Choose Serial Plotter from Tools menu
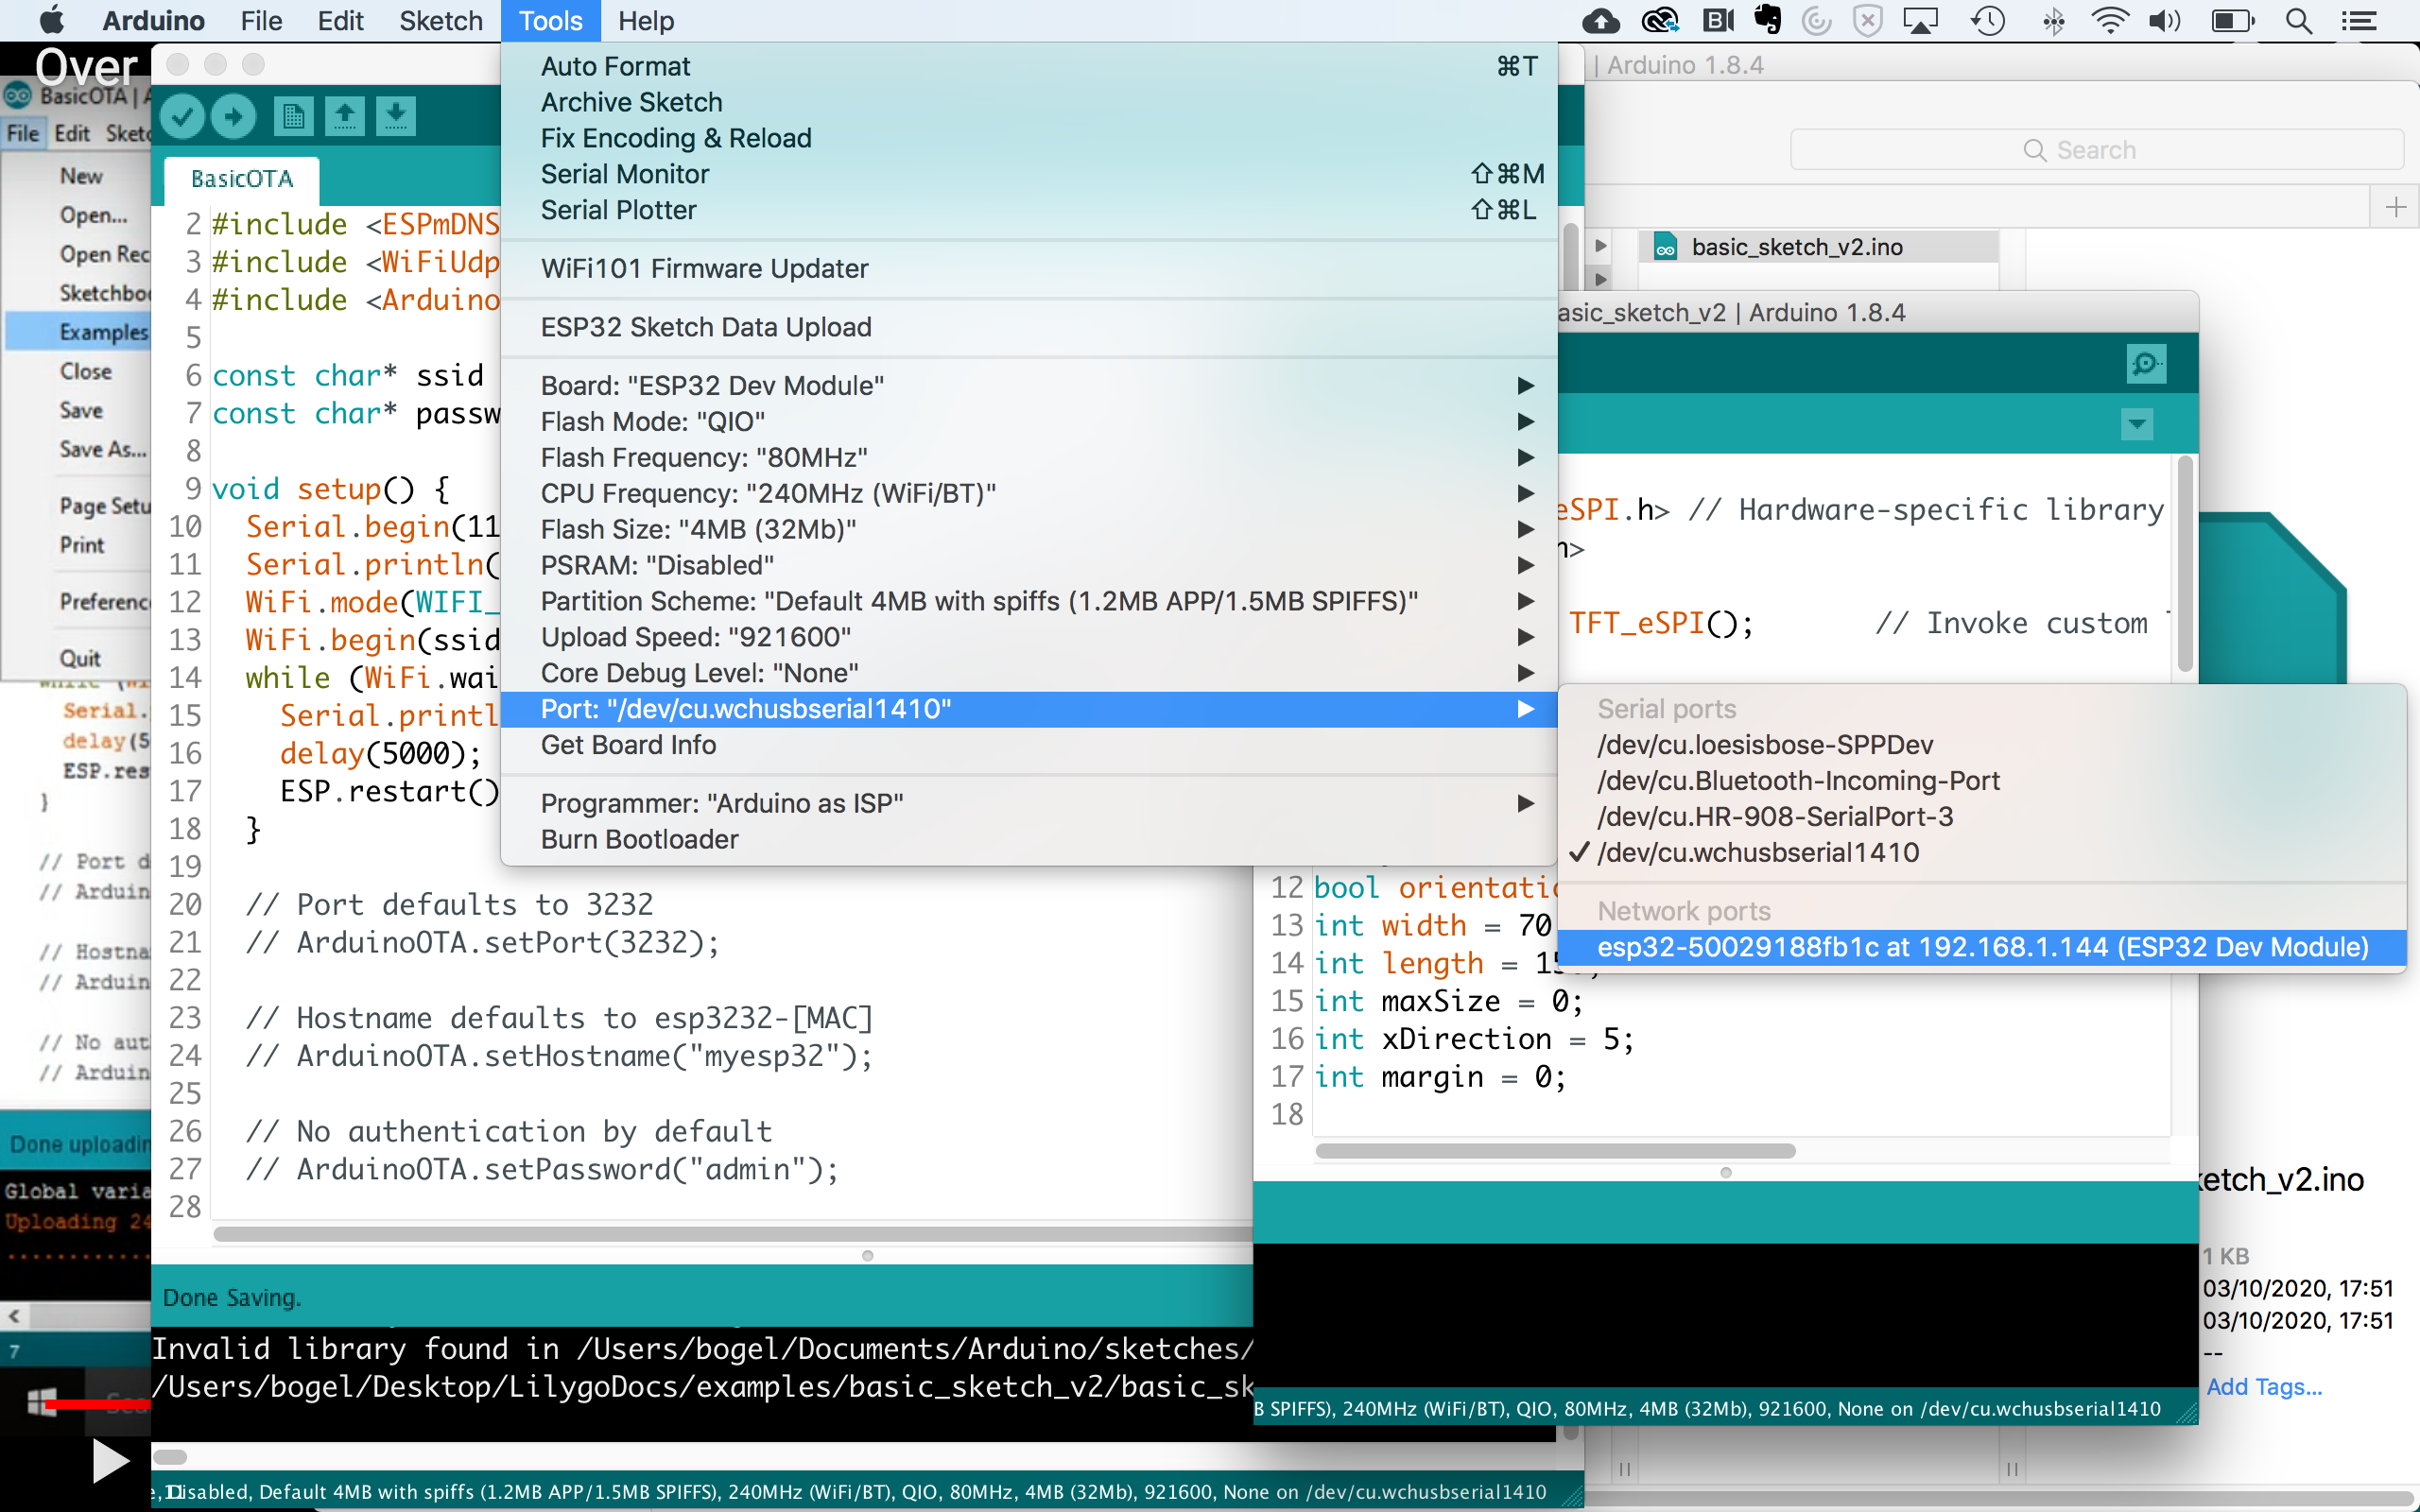Viewport: 2420px width, 1512px height. coord(618,210)
